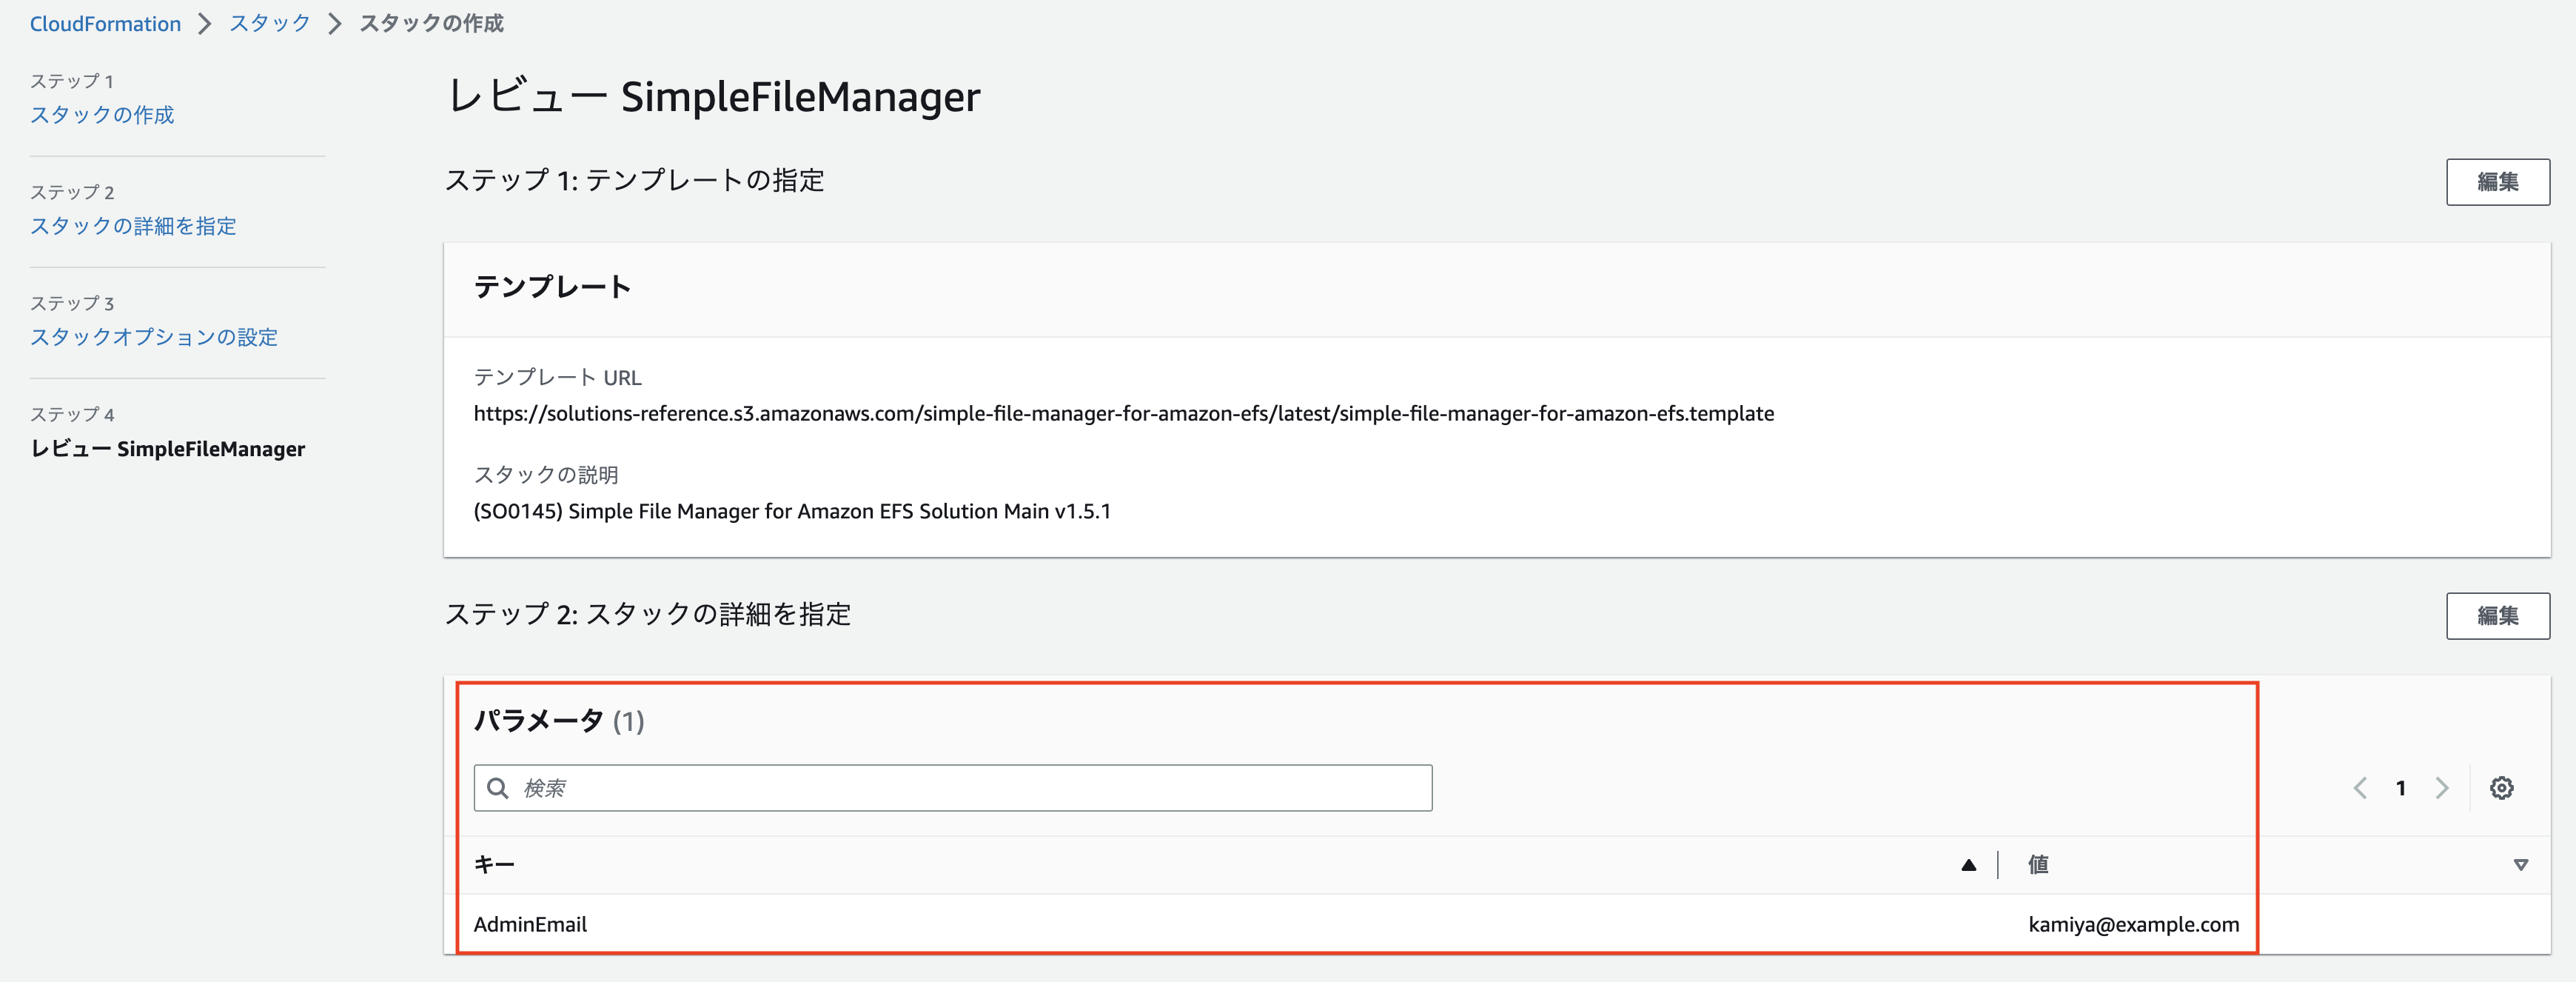The width and height of the screenshot is (2576, 982).
Task: Select the AdminEmail parameter key
Action: point(530,925)
